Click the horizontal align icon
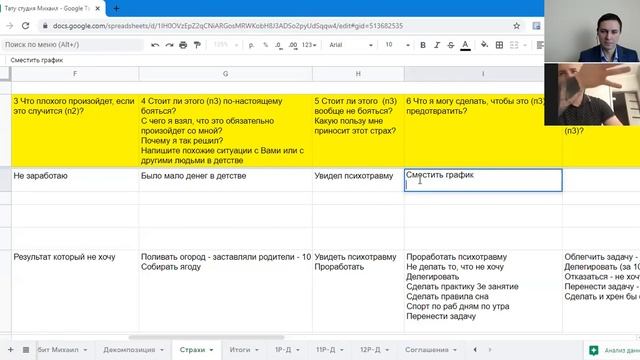The width and height of the screenshot is (640, 360). pyautogui.click(x=540, y=45)
